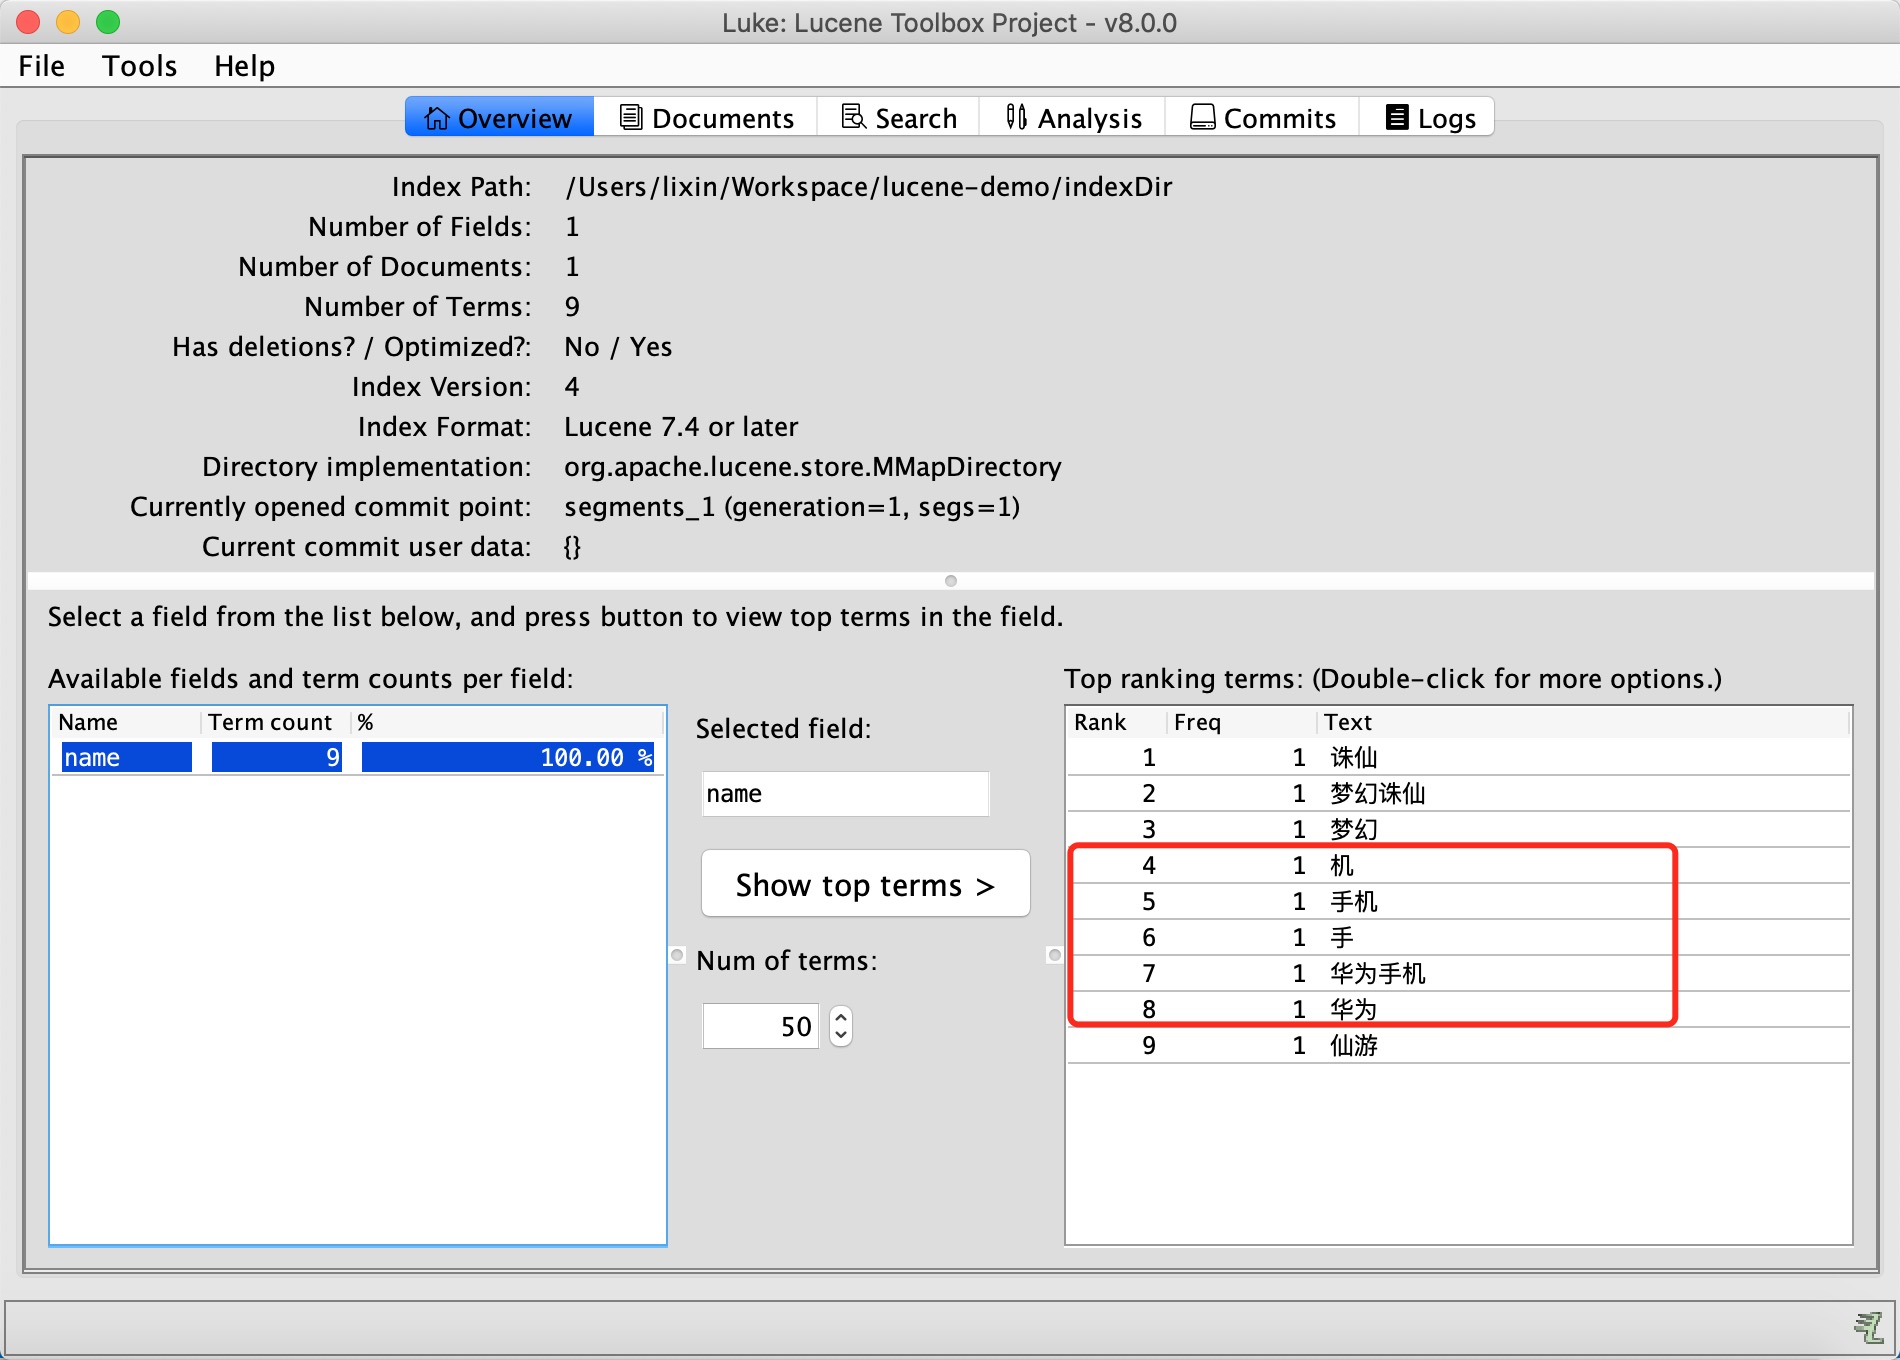Click the 'No / Yes' optimized value
Image resolution: width=1900 pixels, height=1360 pixels.
pos(618,347)
